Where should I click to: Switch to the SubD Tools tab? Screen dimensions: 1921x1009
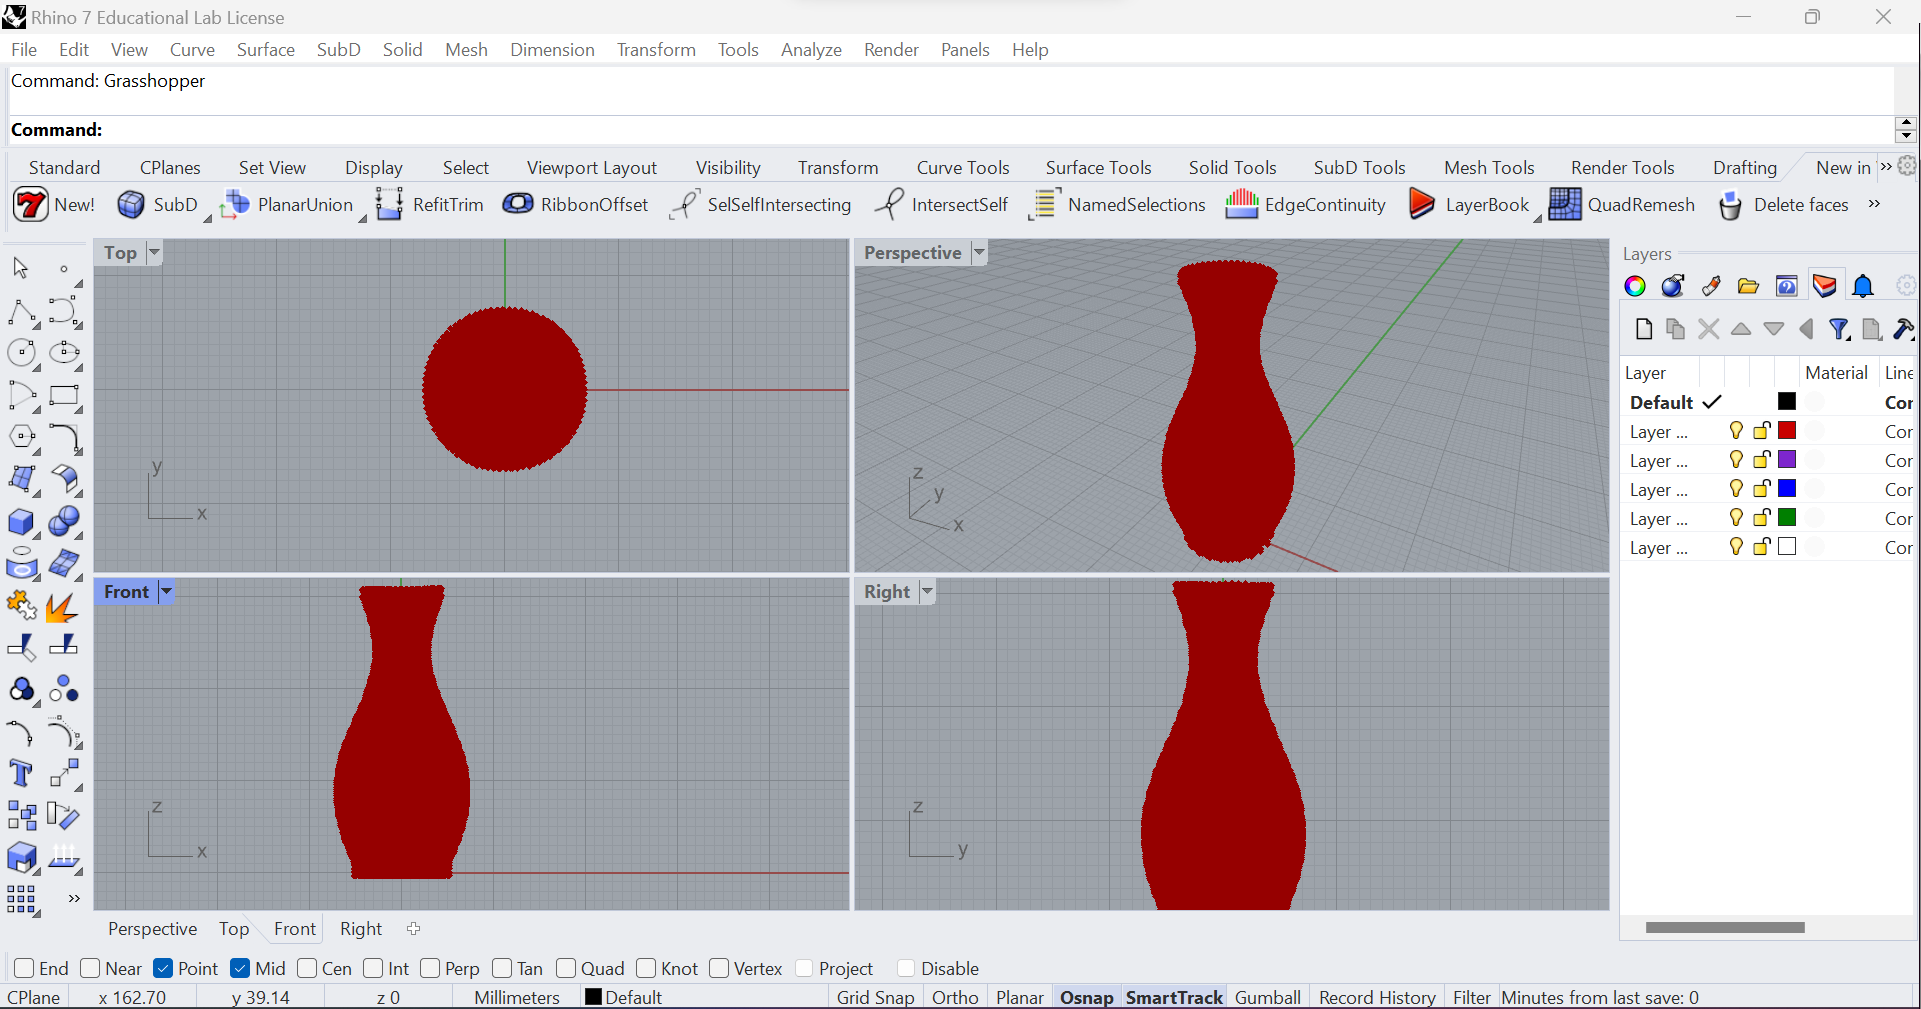(1360, 167)
